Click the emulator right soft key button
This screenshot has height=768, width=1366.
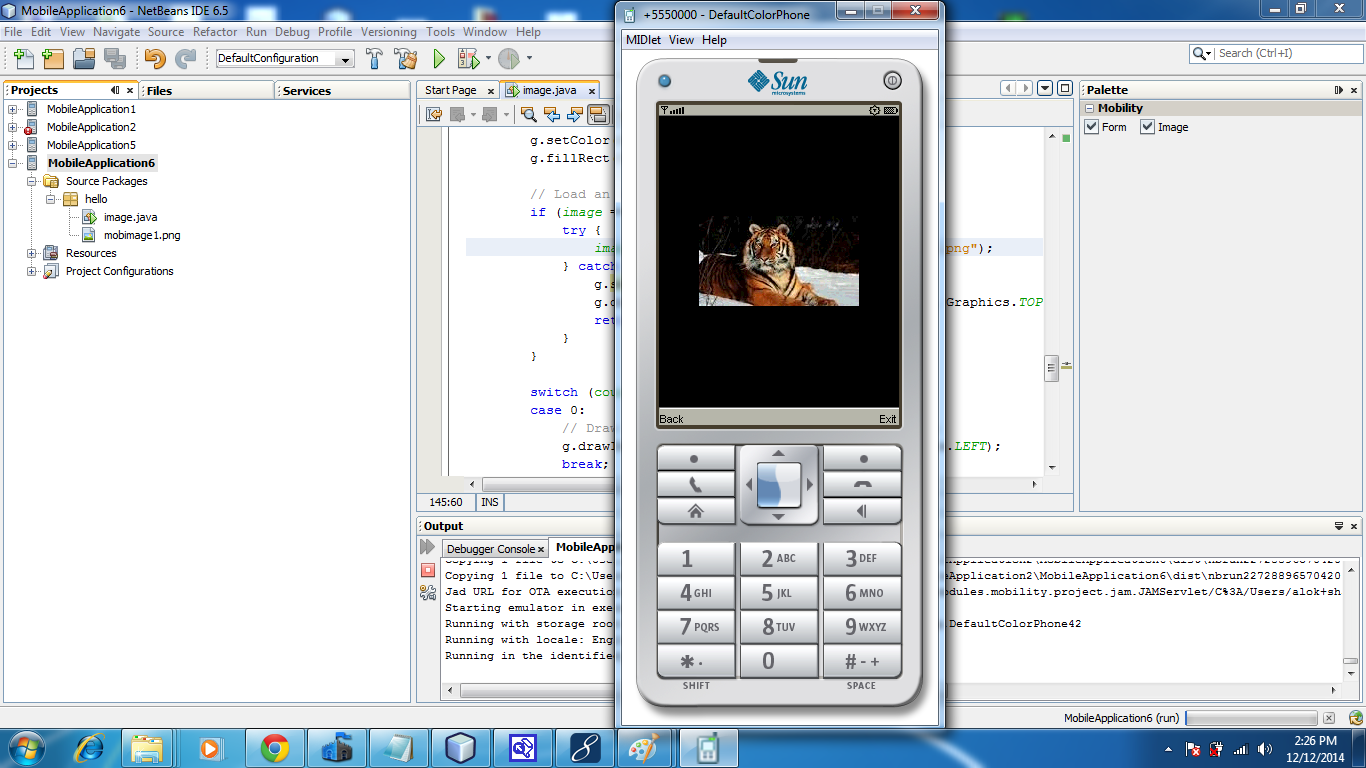click(862, 459)
